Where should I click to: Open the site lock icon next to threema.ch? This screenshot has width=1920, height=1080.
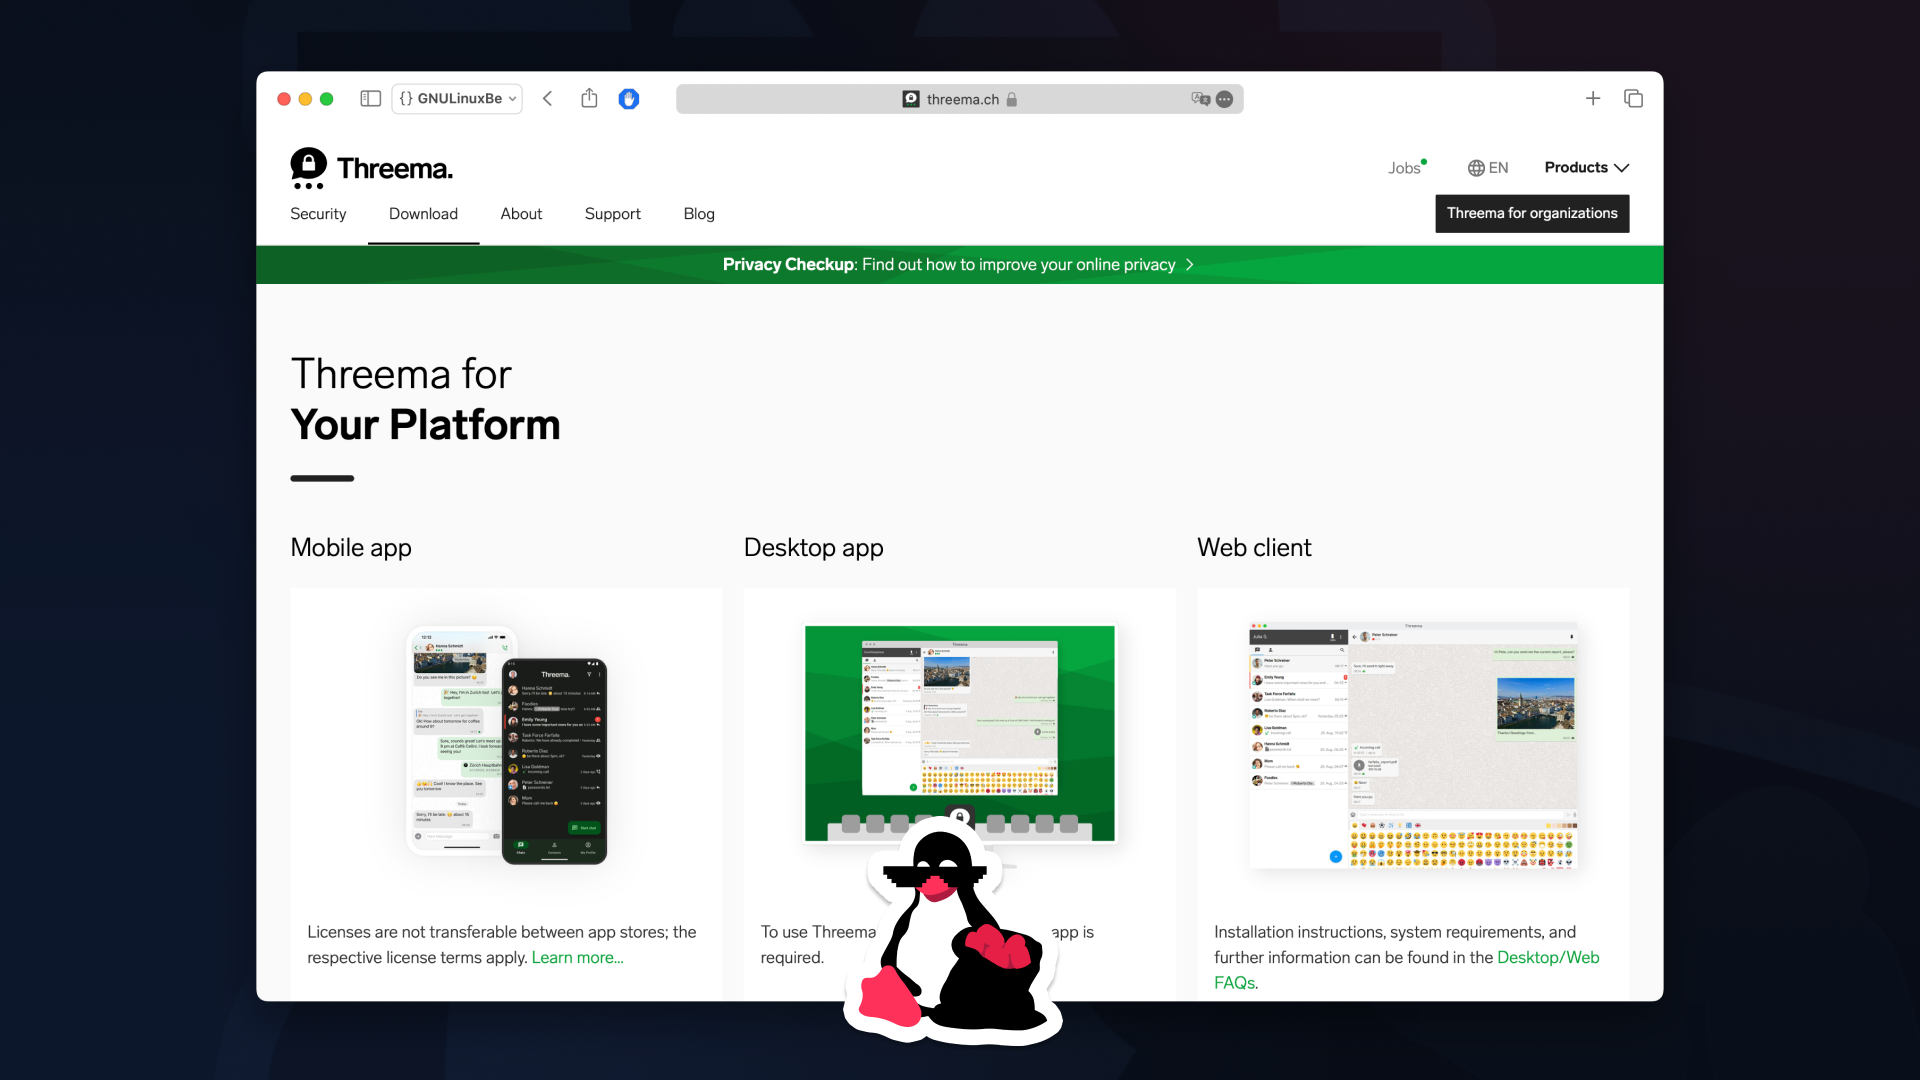pyautogui.click(x=1012, y=99)
